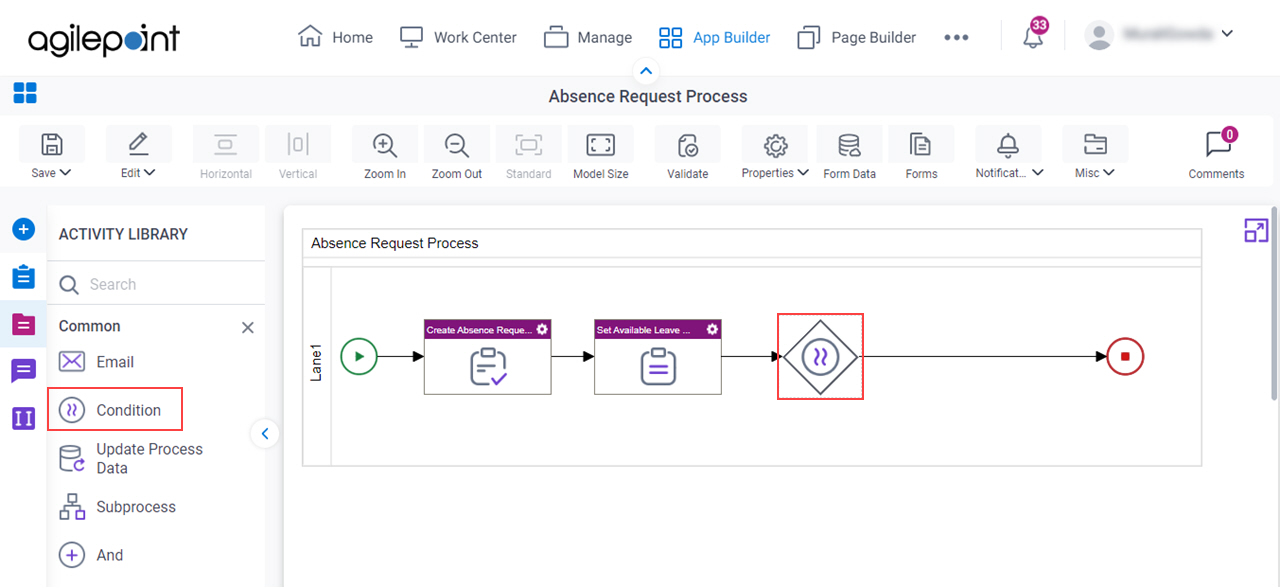Click the AgilePoint logo

pos(104,38)
